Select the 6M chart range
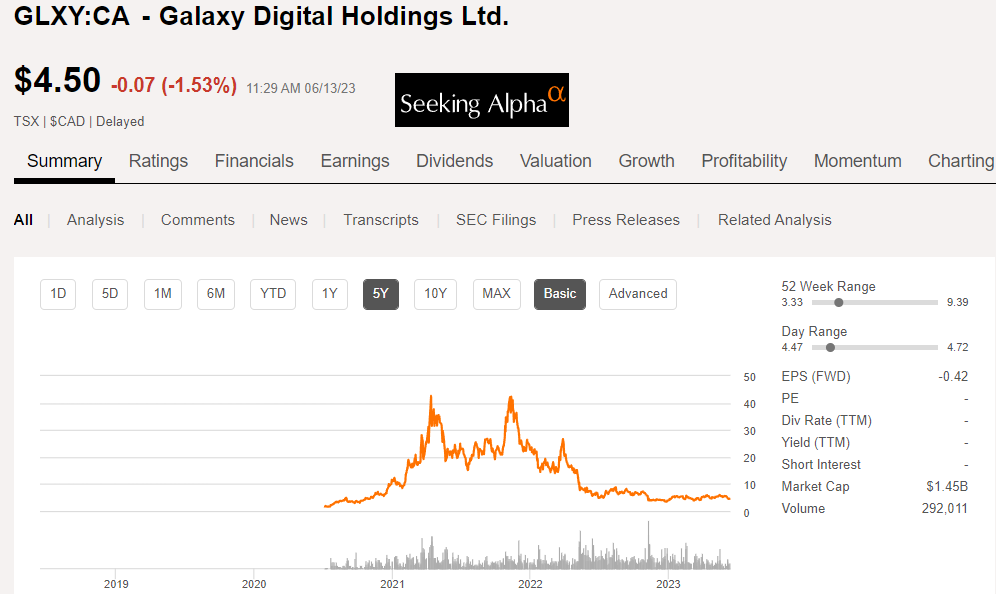The image size is (996, 594). 215,294
